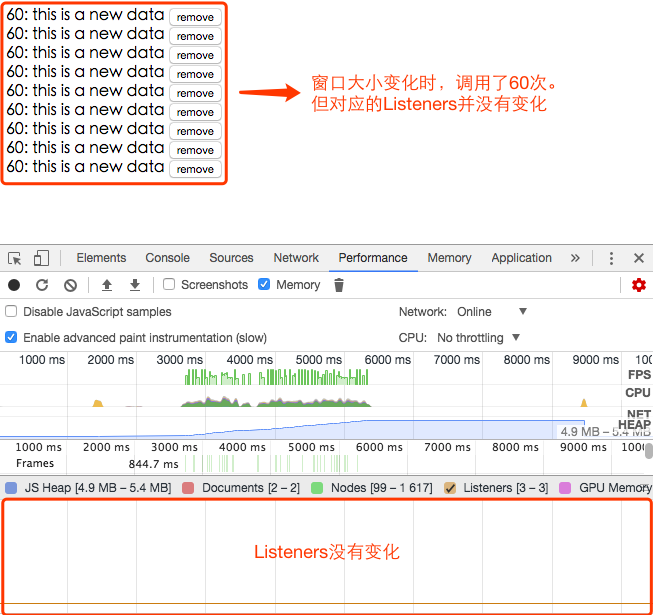Click the first remove button in the list
Image resolution: width=653 pixels, height=615 pixels.
[x=195, y=17]
